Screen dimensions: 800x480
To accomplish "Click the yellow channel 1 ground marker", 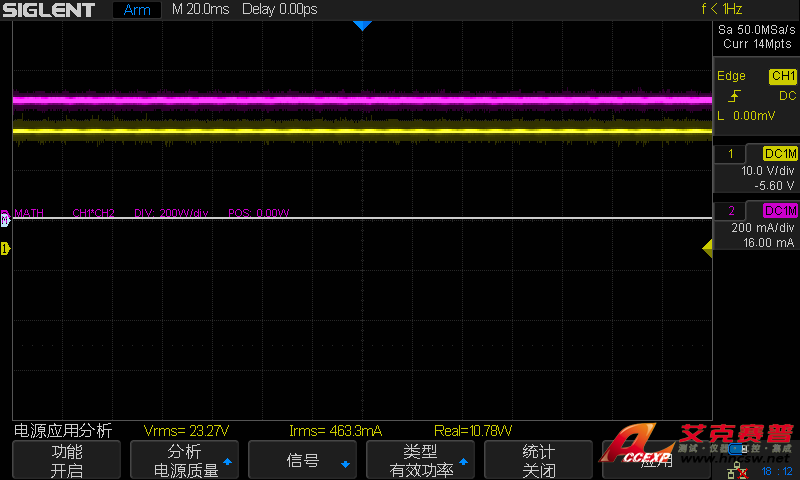I will (5, 248).
